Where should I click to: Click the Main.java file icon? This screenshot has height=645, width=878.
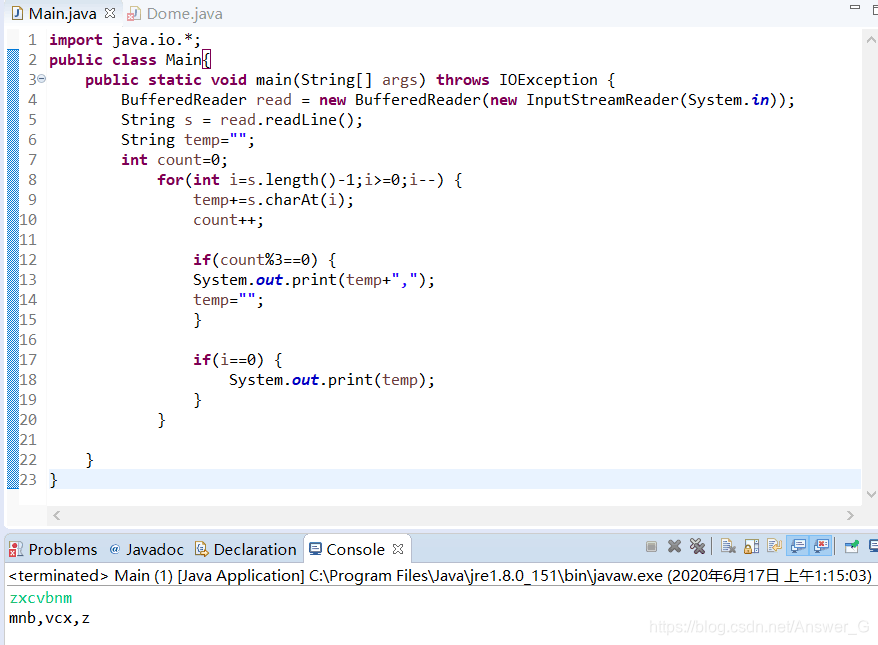point(17,13)
